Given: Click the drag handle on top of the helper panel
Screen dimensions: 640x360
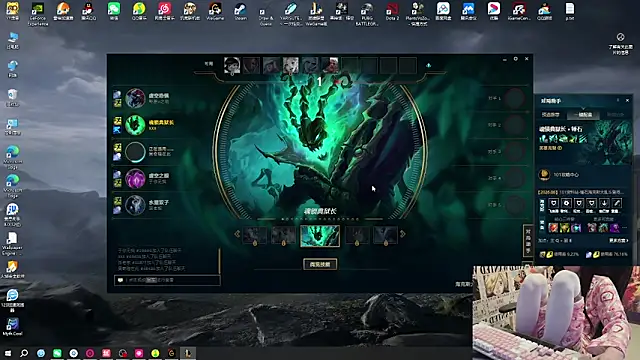Looking at the screenshot, I should (x=618, y=100).
